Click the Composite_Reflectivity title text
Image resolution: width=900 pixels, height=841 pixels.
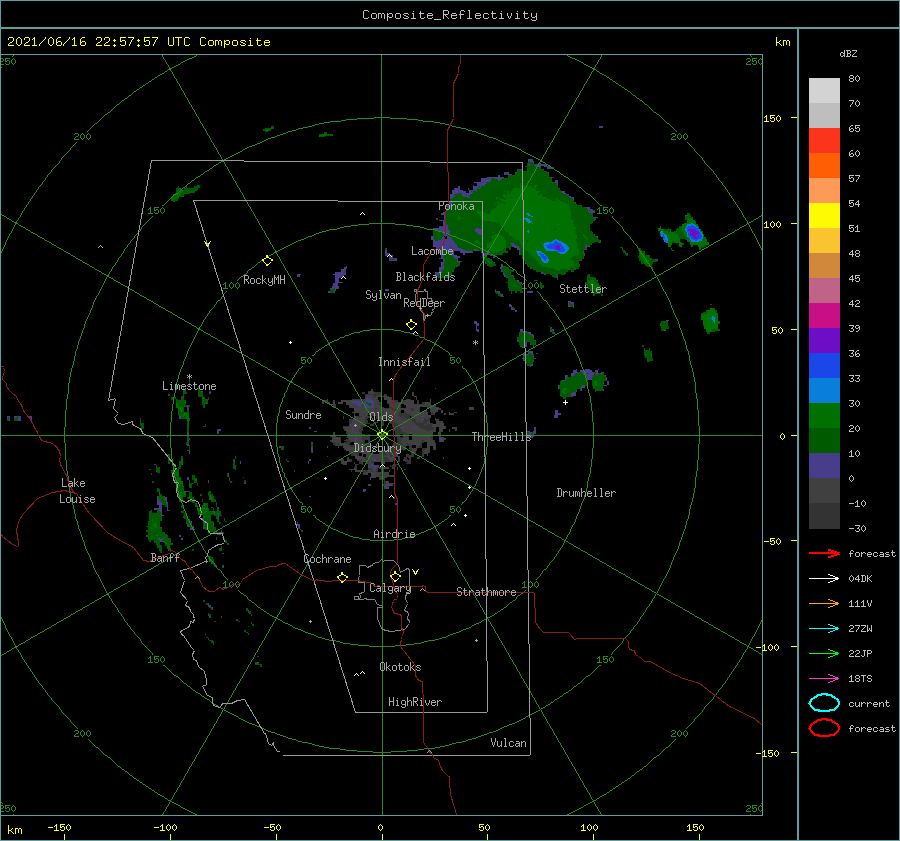point(450,15)
